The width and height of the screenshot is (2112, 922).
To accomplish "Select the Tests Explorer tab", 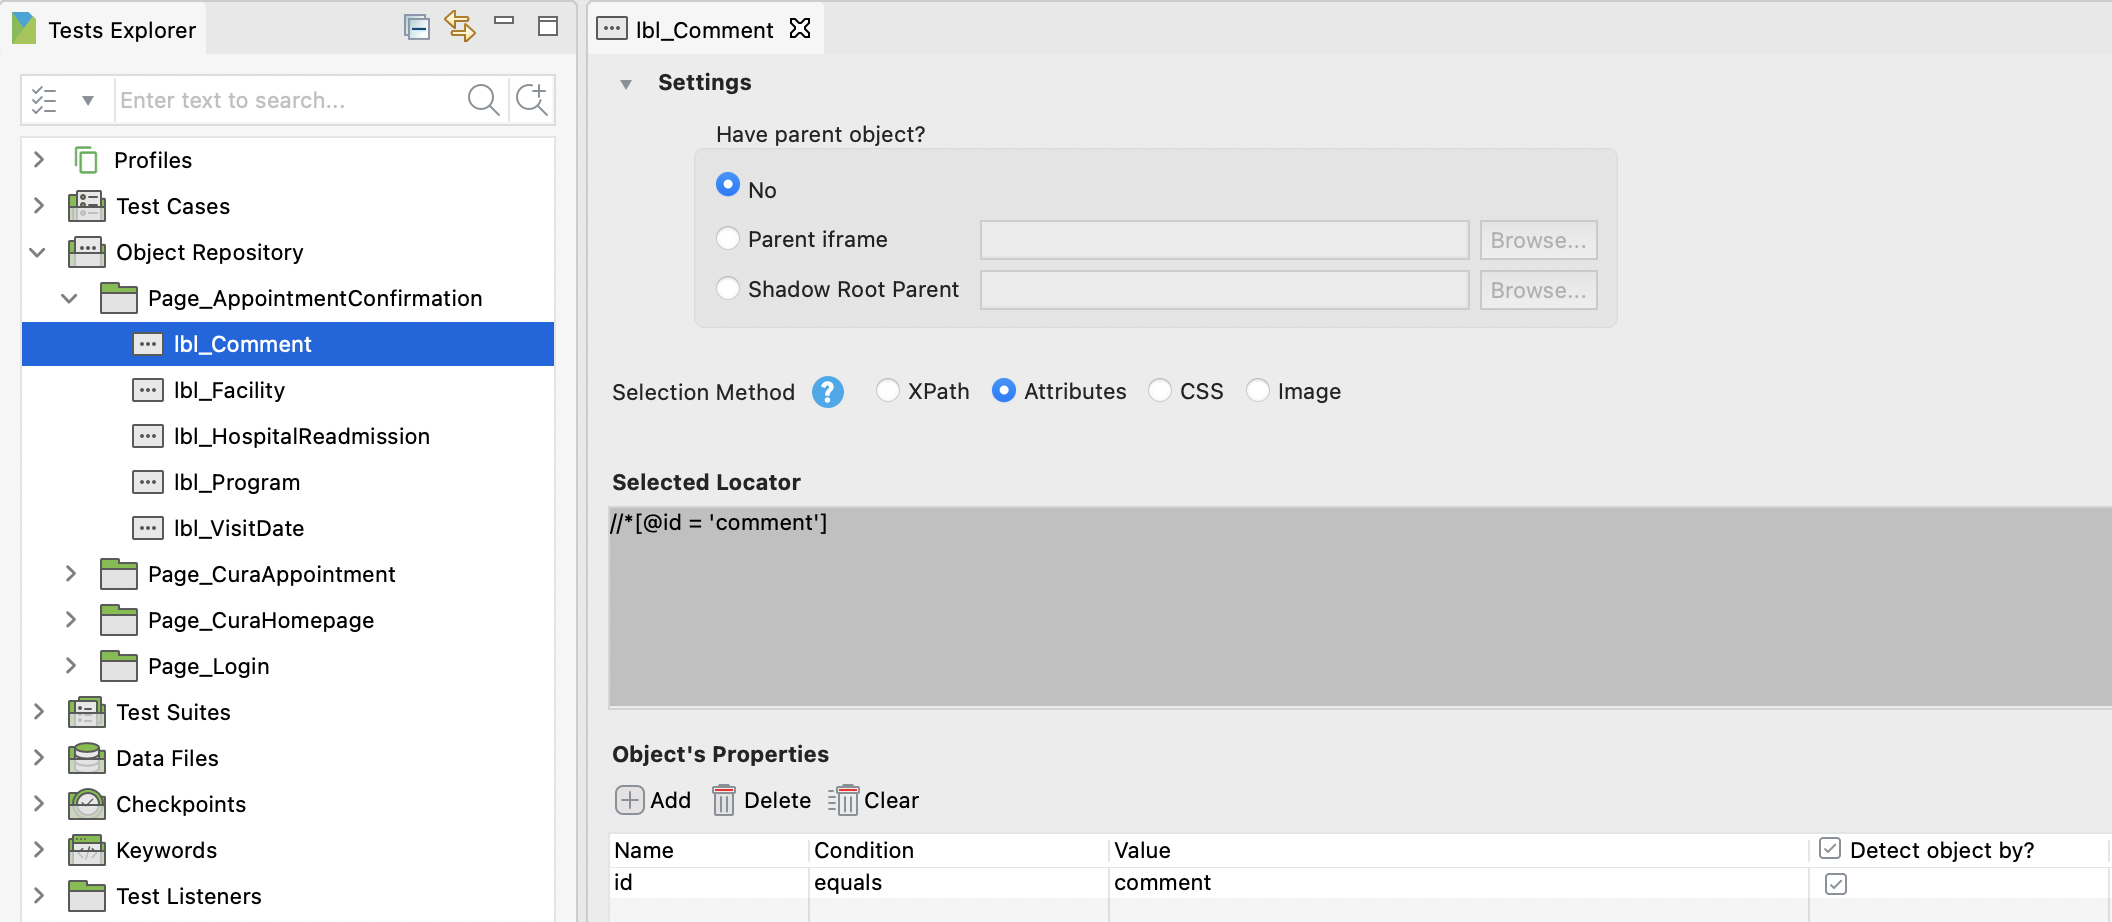I will (120, 30).
